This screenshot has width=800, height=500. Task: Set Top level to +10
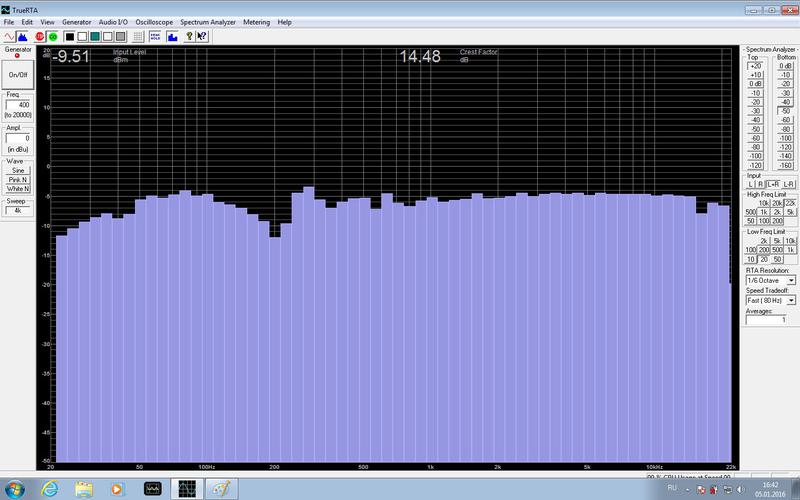(756, 75)
